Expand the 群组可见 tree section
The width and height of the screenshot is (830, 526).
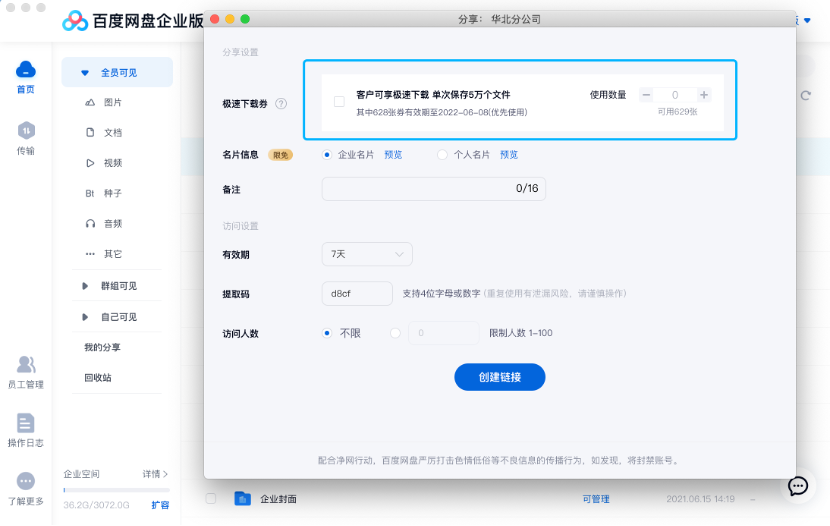[x=85, y=286]
